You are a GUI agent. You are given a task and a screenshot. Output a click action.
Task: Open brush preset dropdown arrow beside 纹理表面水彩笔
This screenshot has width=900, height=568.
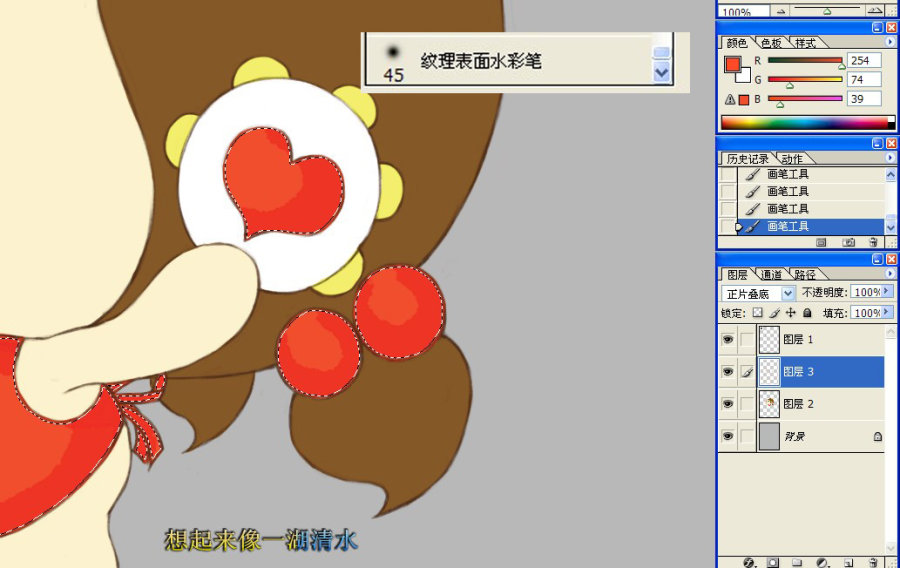click(x=662, y=73)
